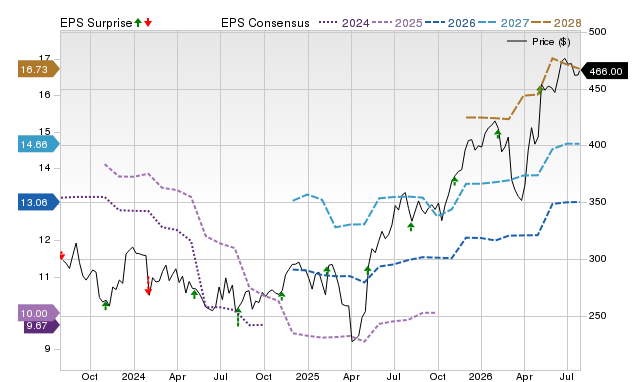This screenshot has width=640, height=382.
Task: Click the EPS Surprise legend title
Action: tap(96, 23)
